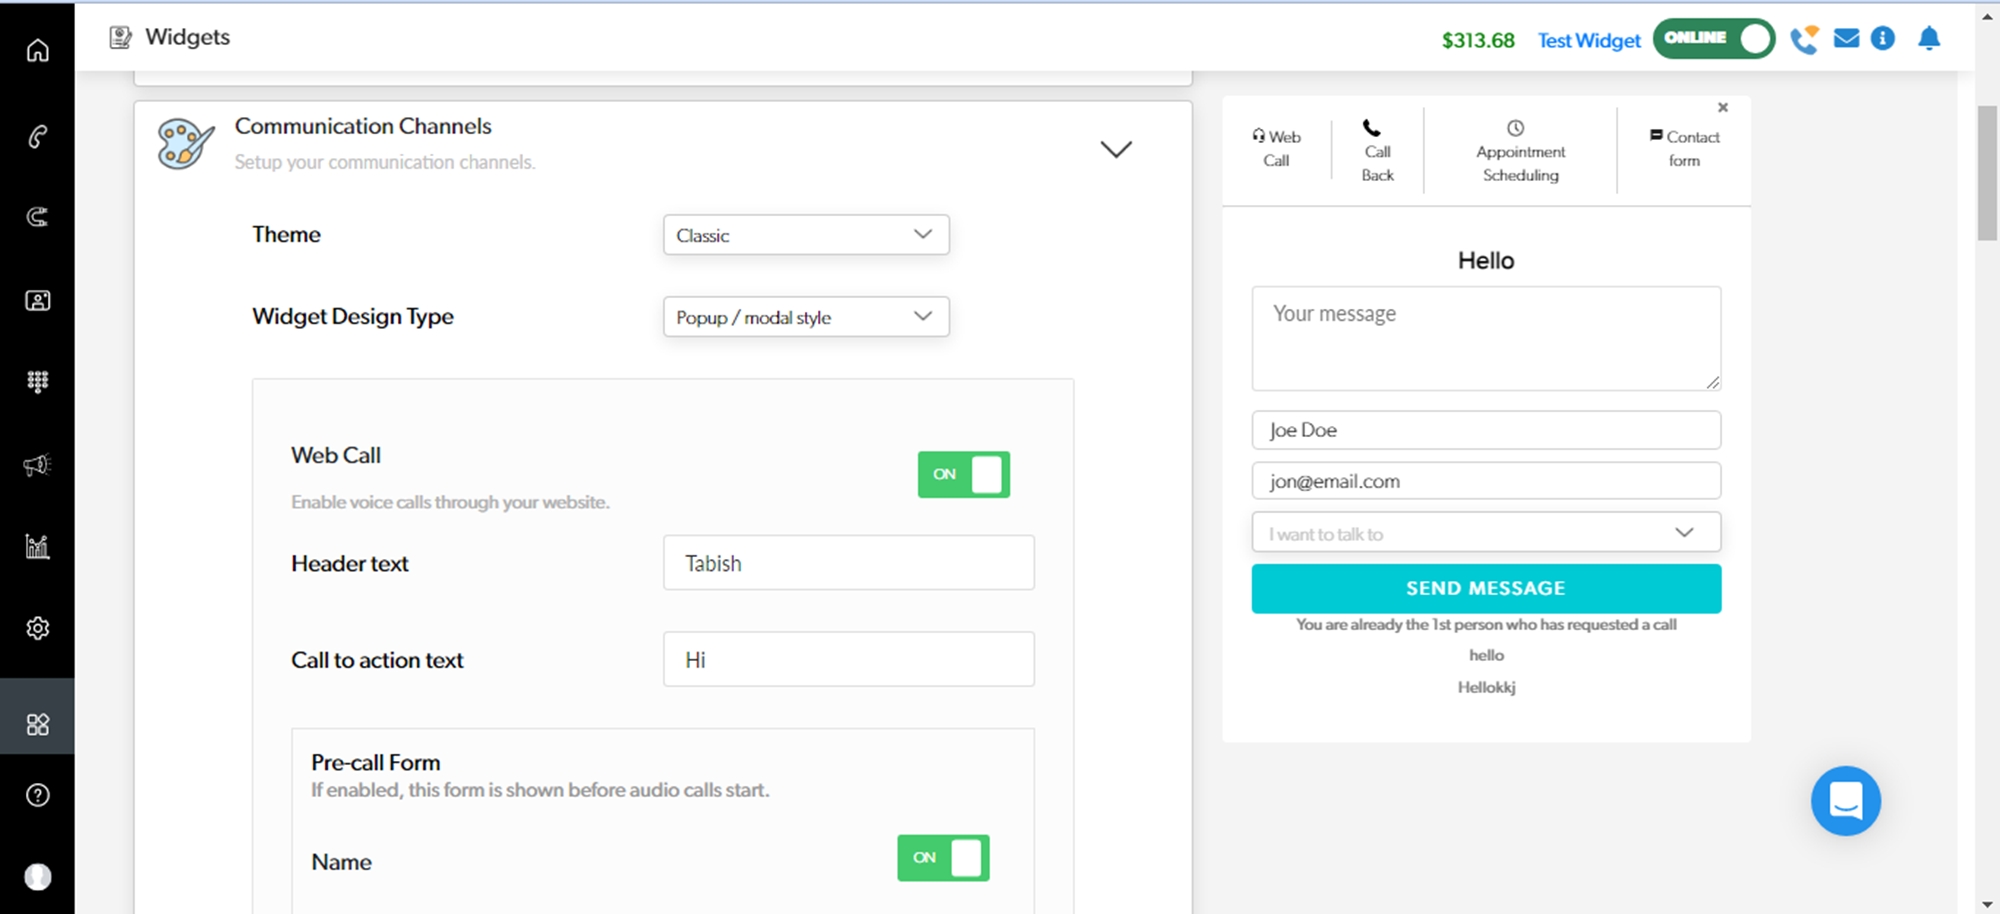
Task: Expand the 'I want to talk to' dropdown
Action: pyautogui.click(x=1485, y=533)
